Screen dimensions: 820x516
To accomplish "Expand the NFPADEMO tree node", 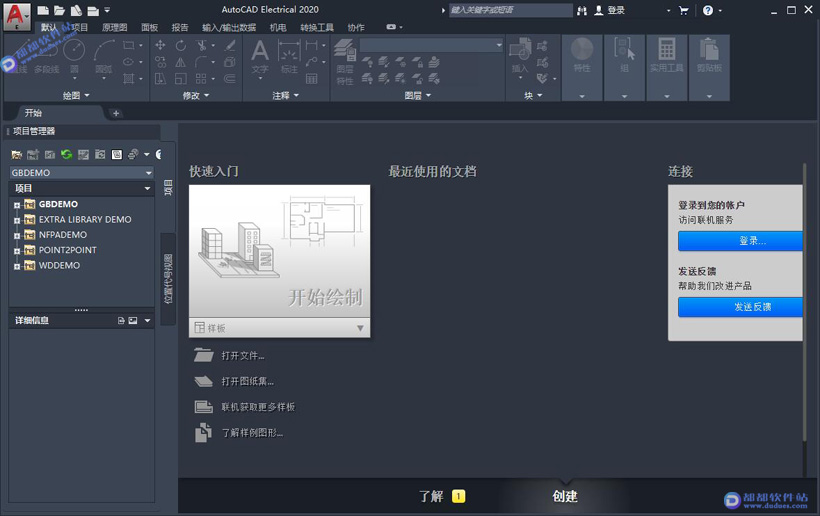I will click(x=17, y=236).
